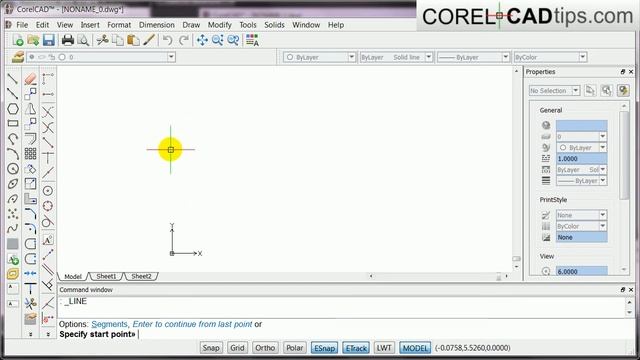Viewport: 640px width, 360px height.
Task: Open the ByLayer line color dropdown
Action: tap(351, 57)
